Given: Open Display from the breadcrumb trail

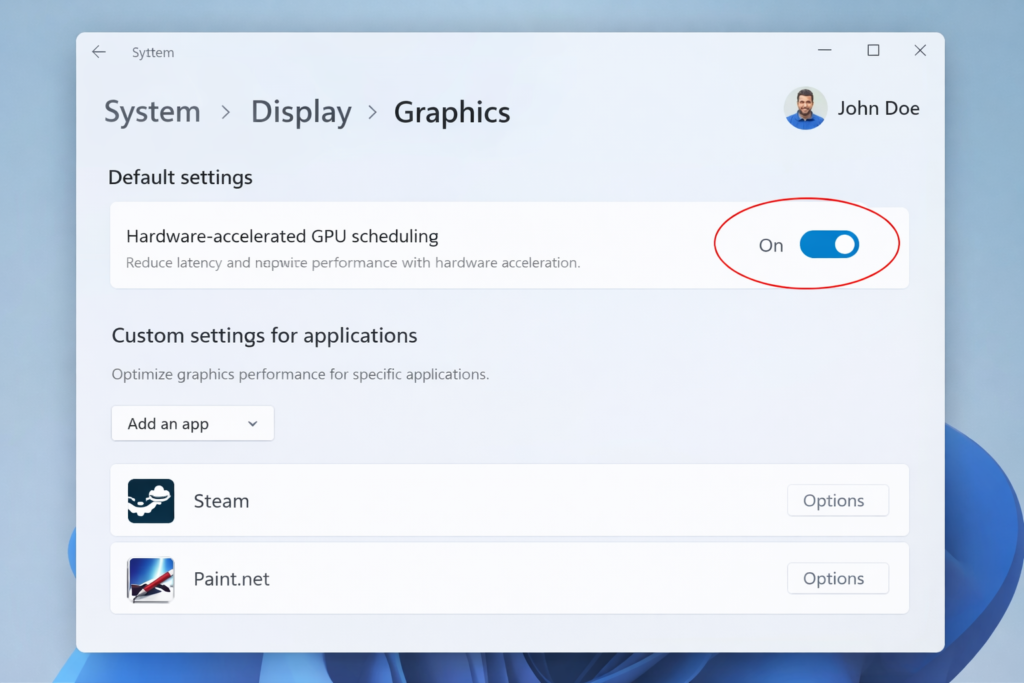Looking at the screenshot, I should pyautogui.click(x=300, y=112).
